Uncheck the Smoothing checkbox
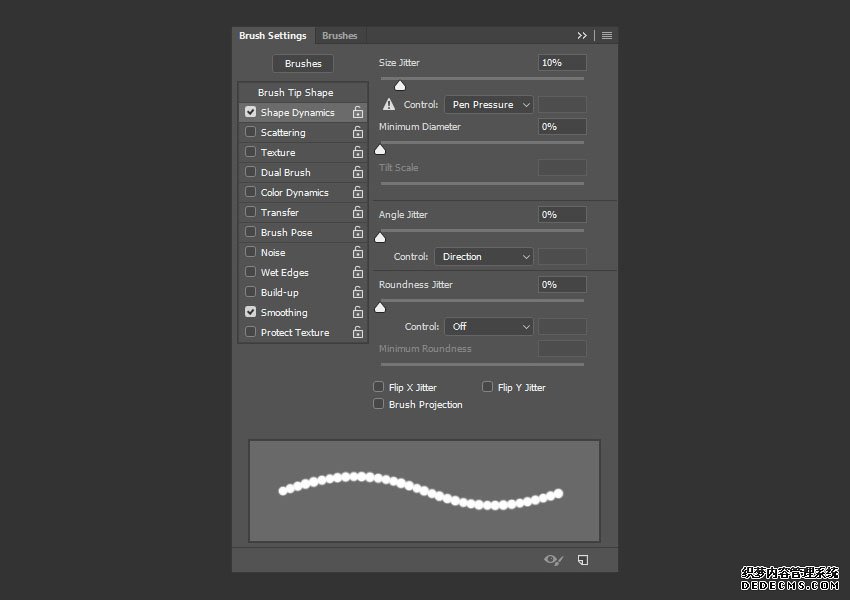Image resolution: width=850 pixels, height=600 pixels. [x=250, y=312]
